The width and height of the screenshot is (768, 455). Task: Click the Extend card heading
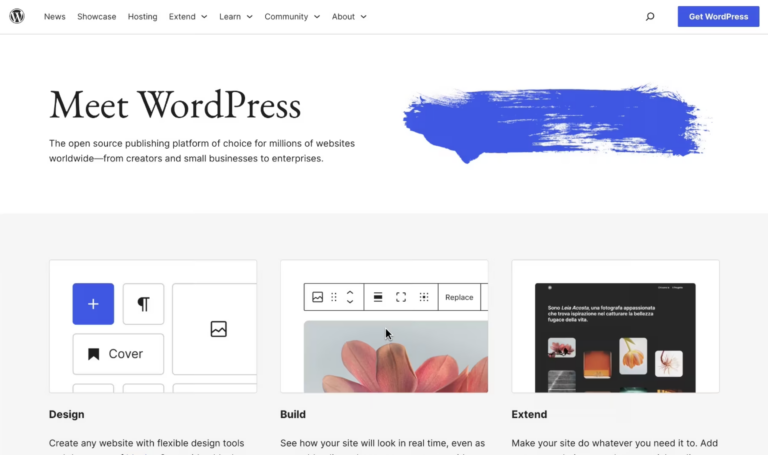coord(529,414)
